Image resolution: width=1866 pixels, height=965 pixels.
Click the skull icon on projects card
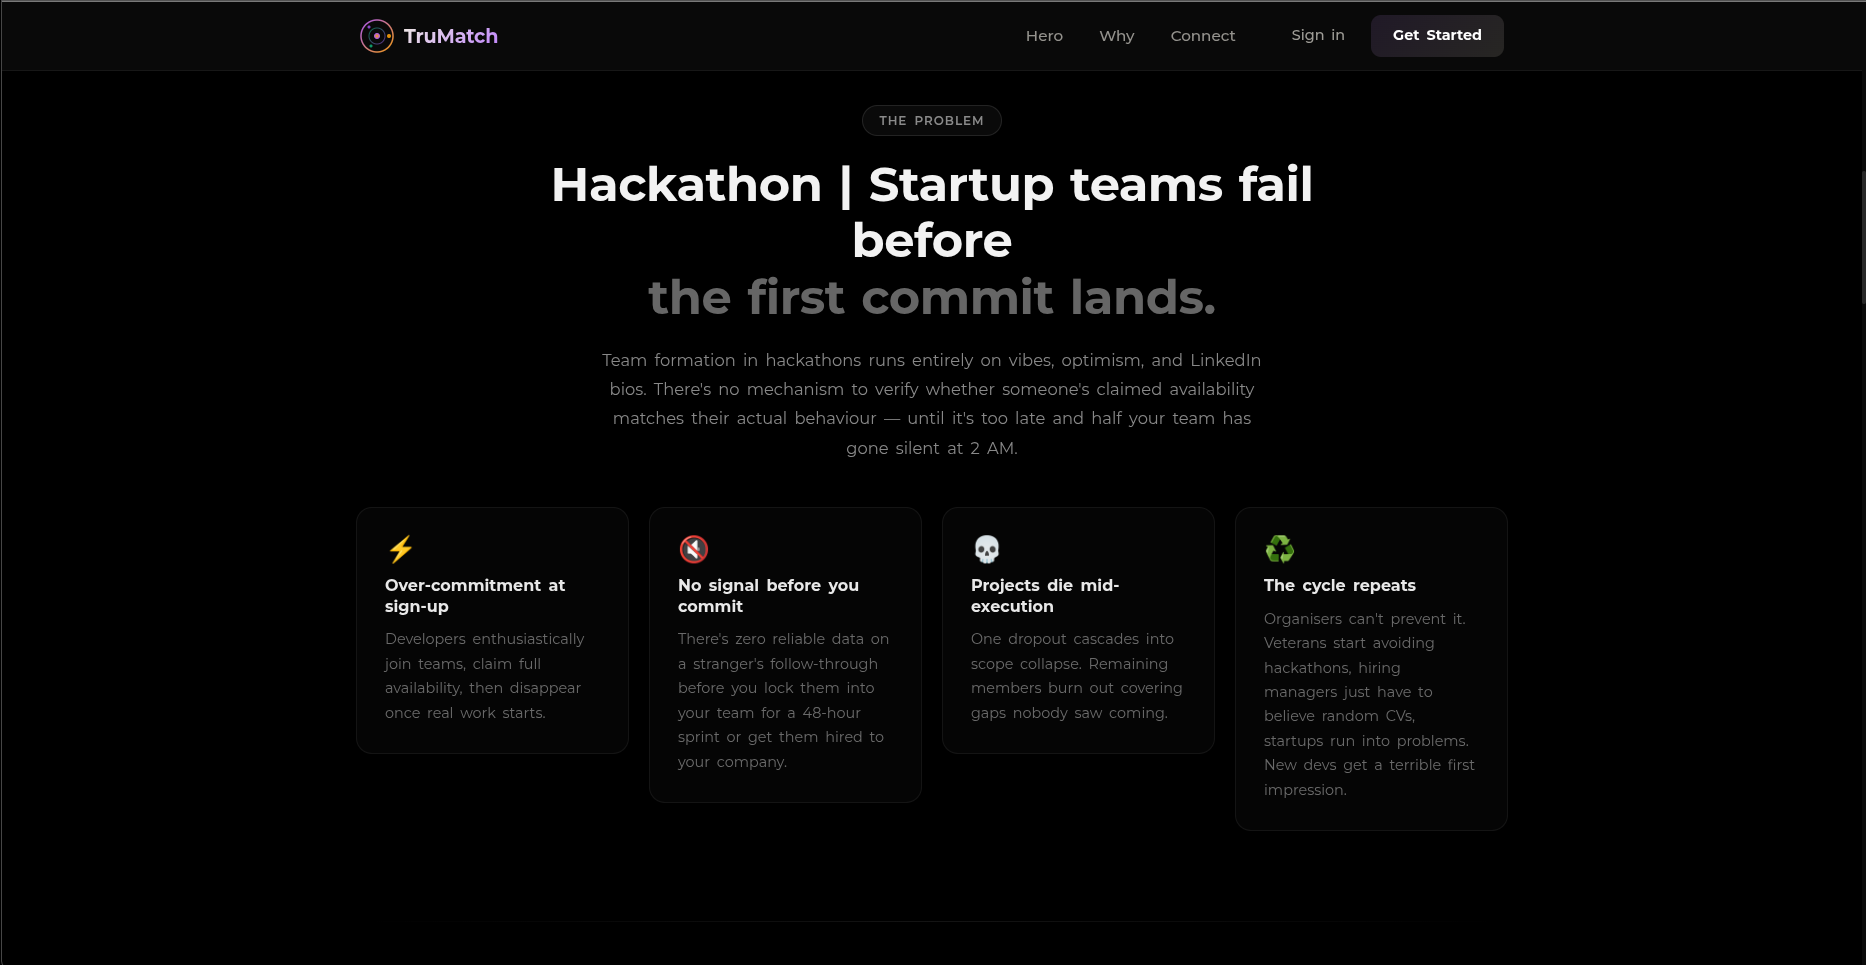coord(987,549)
